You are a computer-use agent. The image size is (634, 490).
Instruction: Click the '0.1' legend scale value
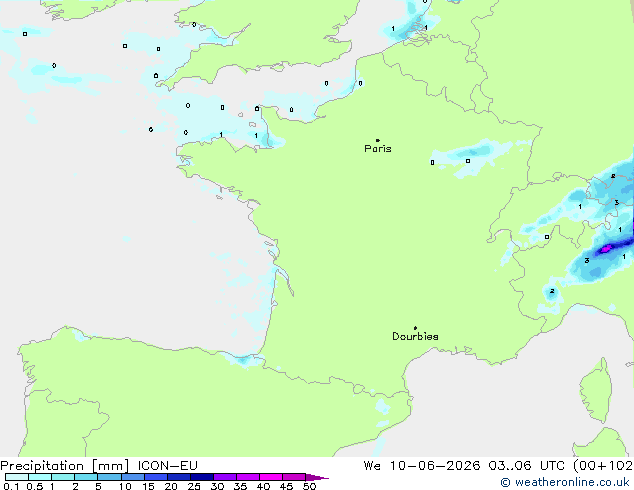(x=11, y=486)
